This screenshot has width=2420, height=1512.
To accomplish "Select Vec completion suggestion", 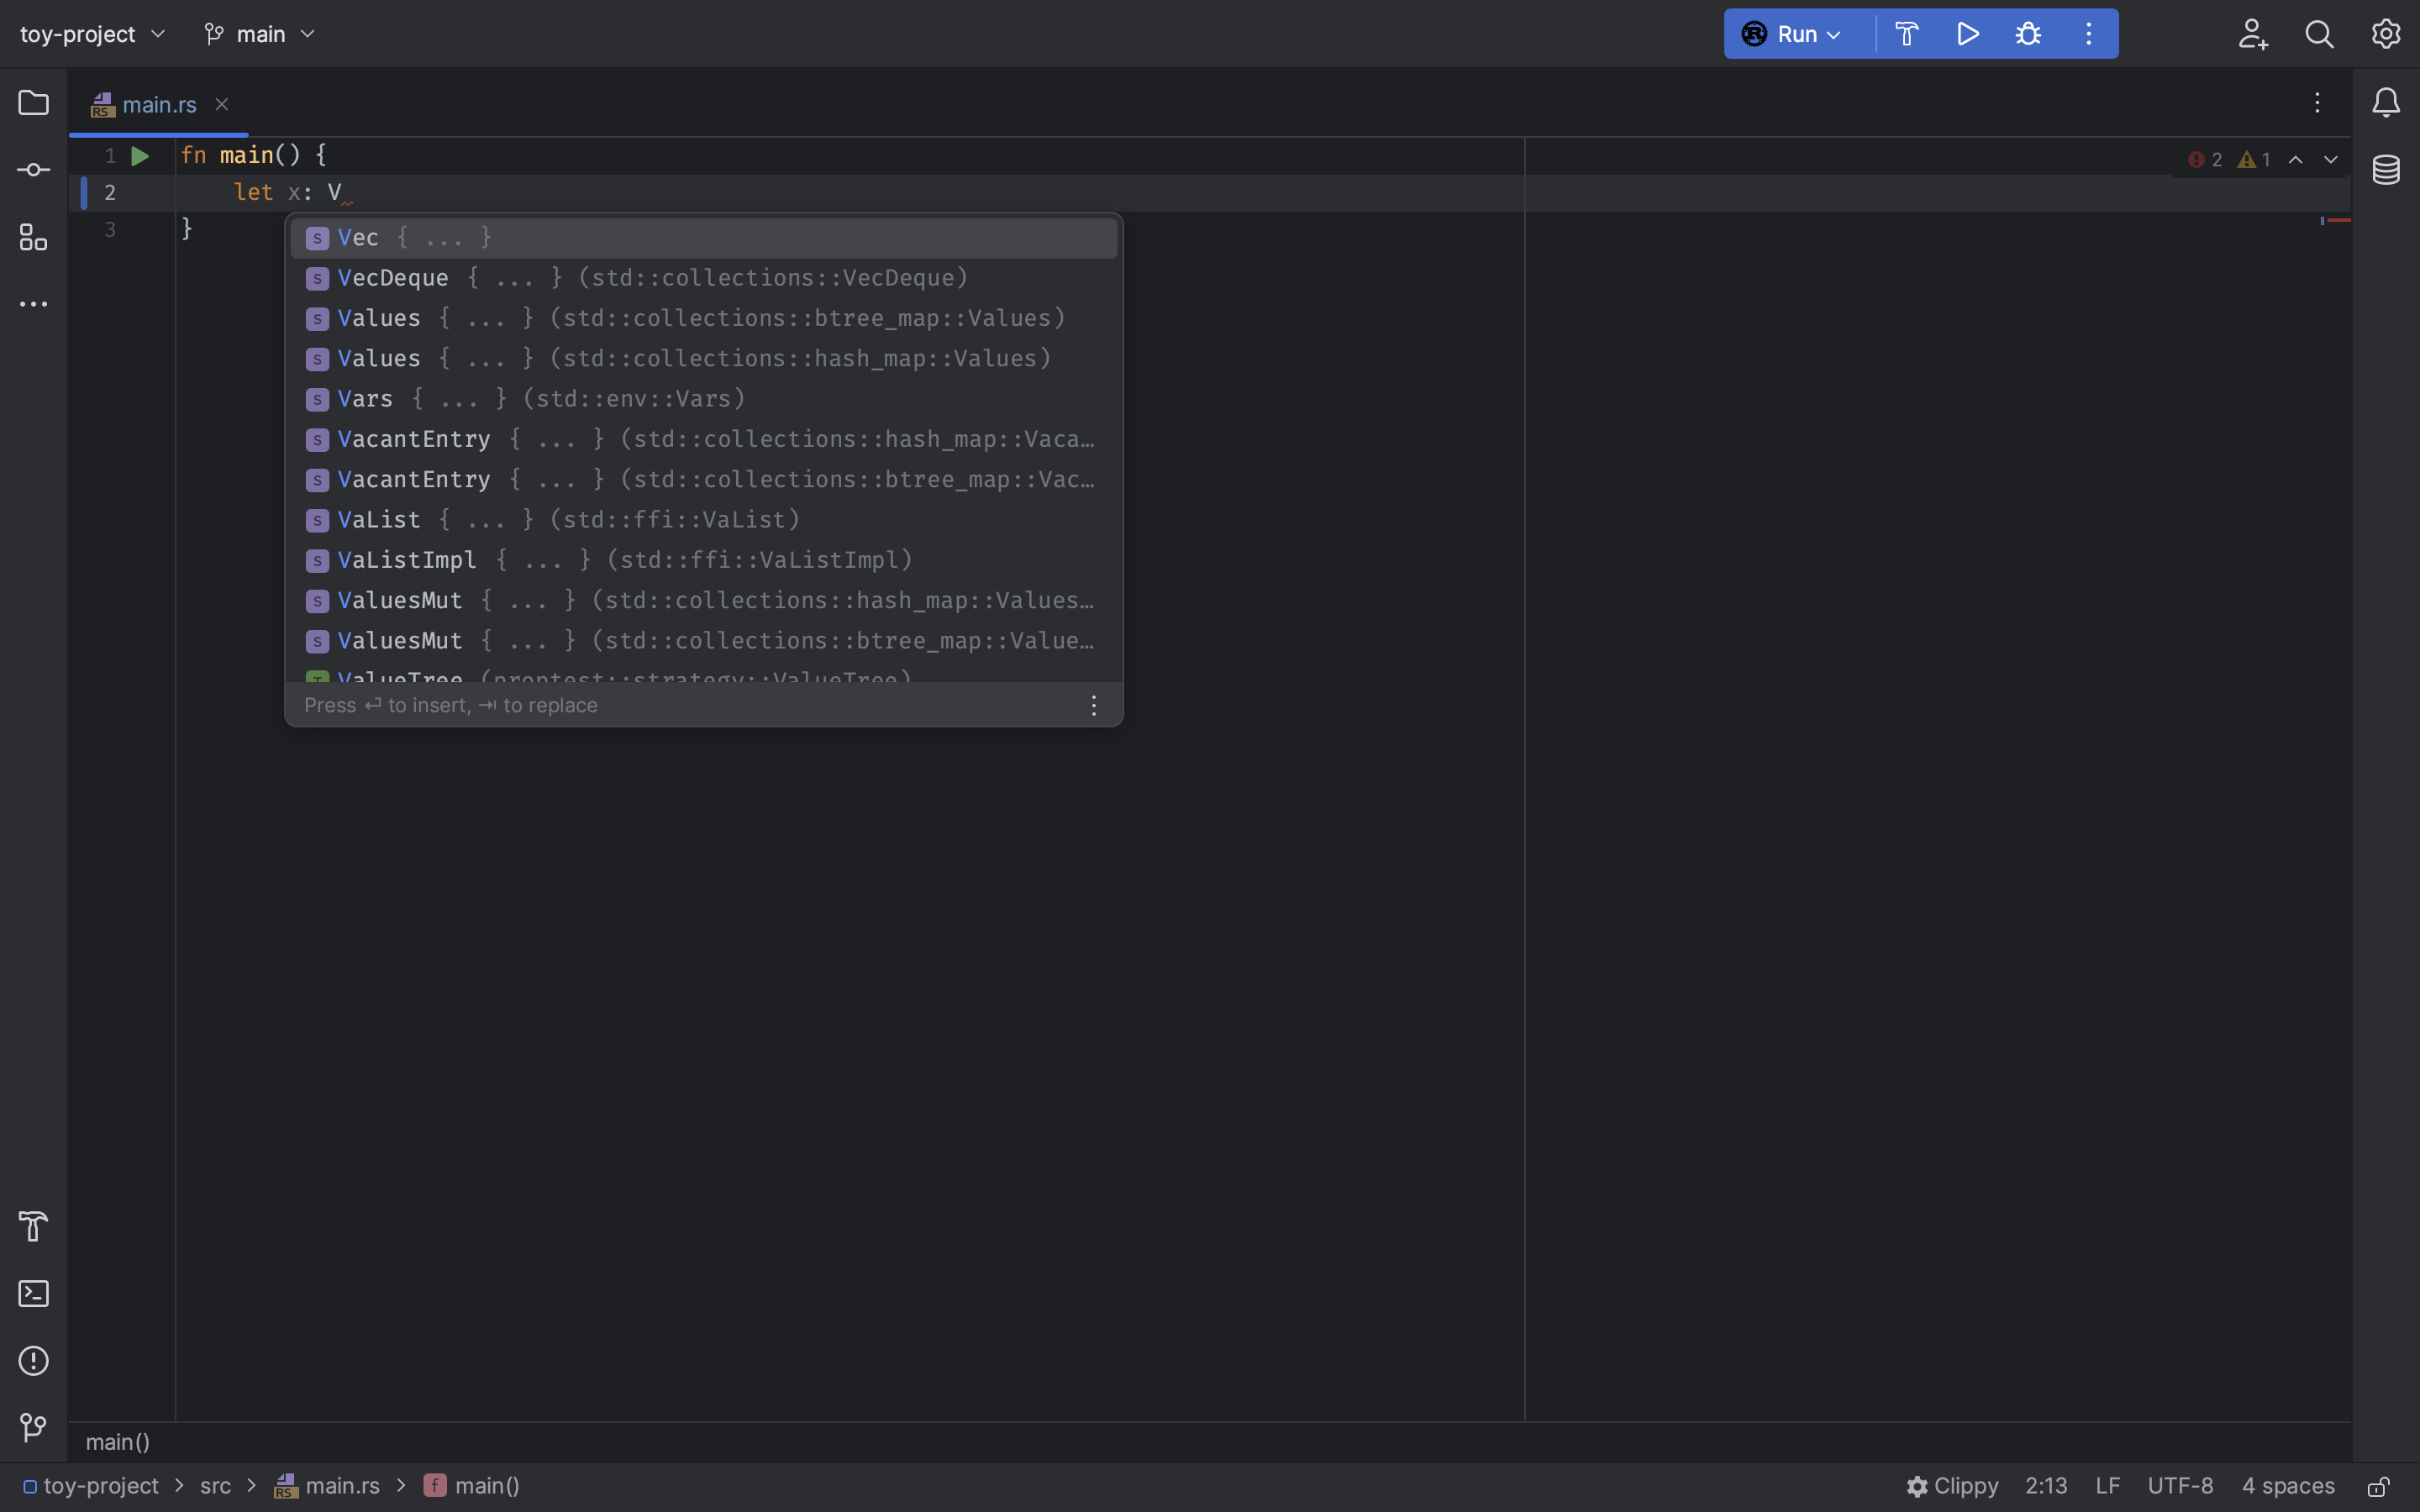I will [703, 238].
